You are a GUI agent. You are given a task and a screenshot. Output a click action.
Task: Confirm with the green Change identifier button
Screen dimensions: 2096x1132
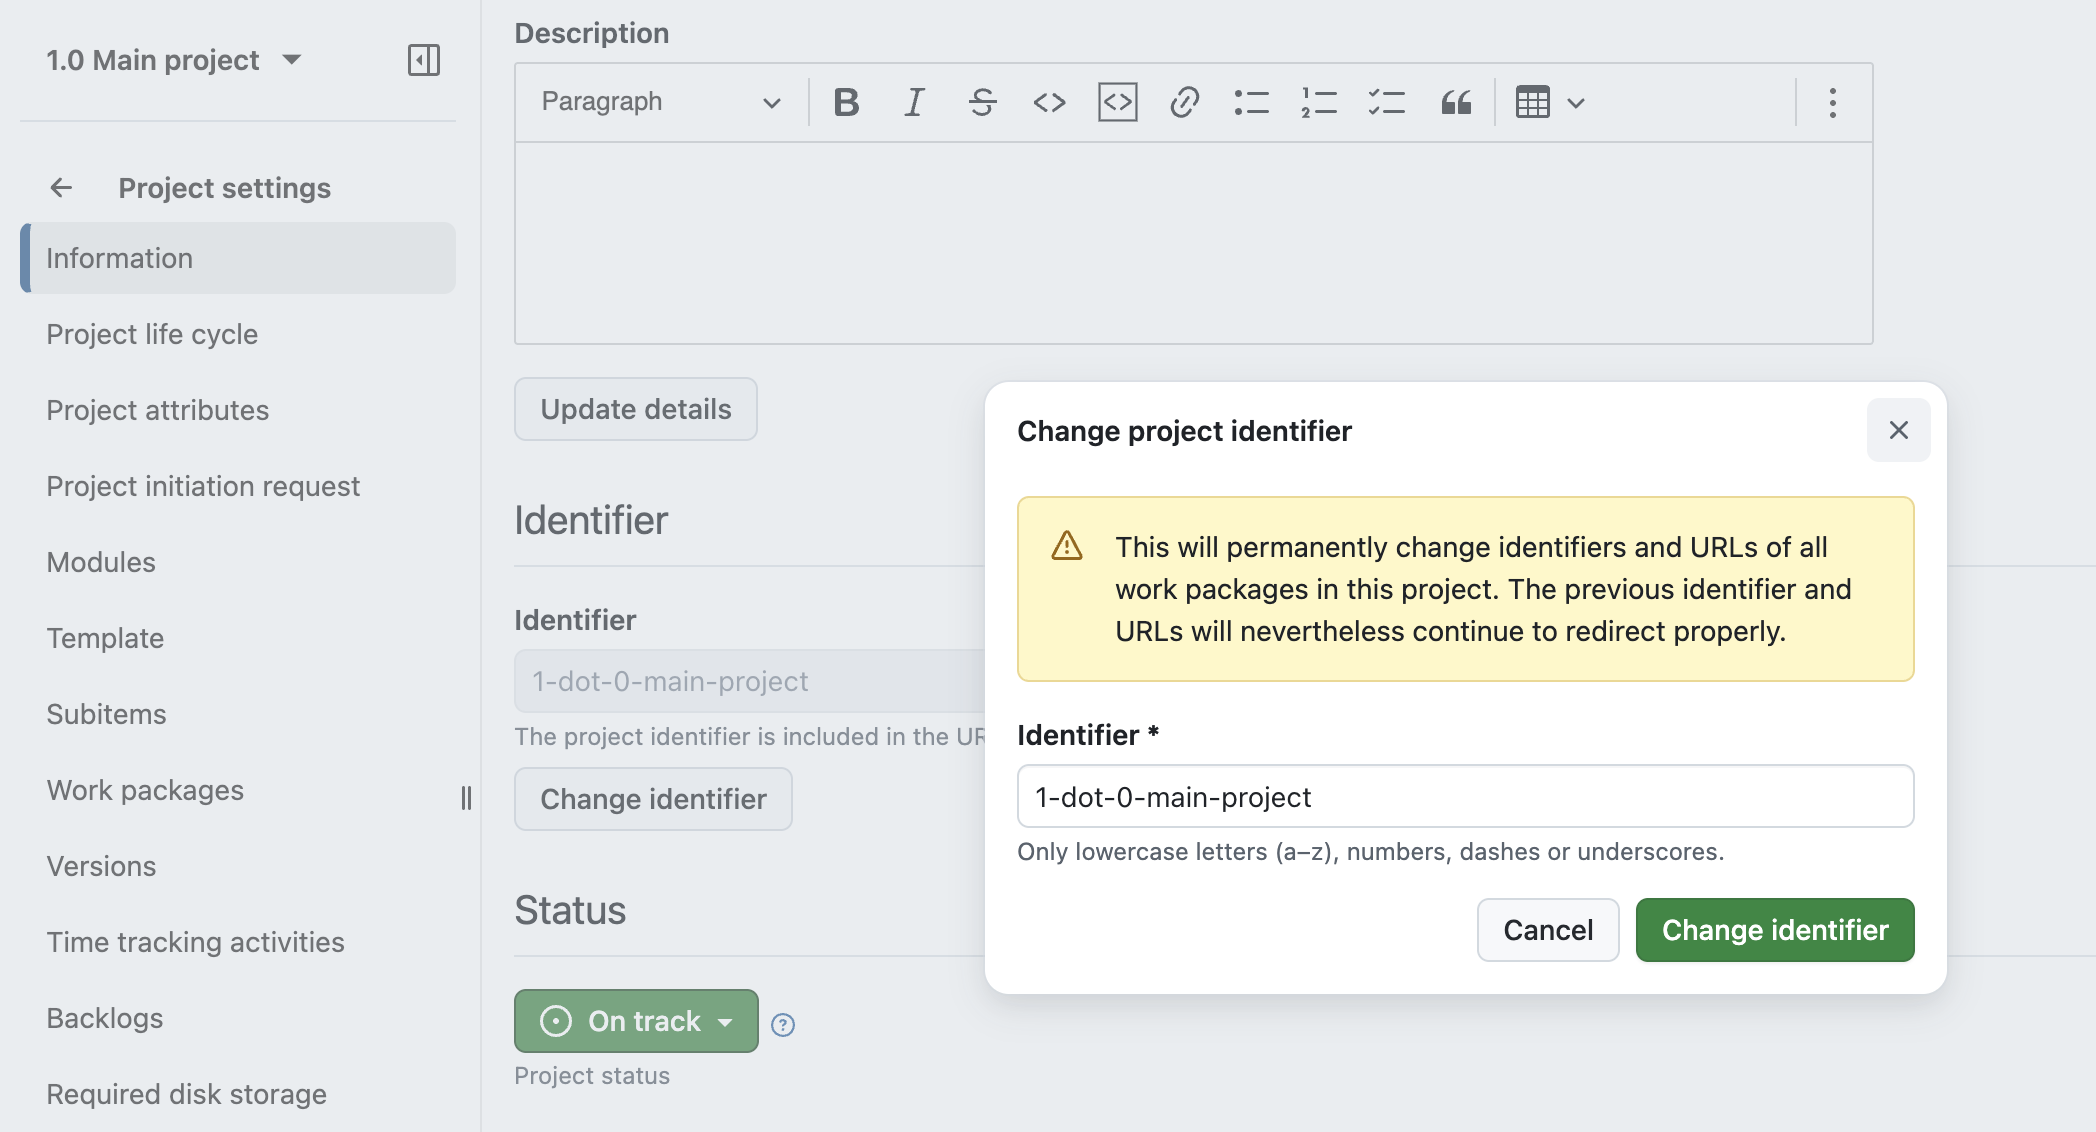pyautogui.click(x=1773, y=930)
